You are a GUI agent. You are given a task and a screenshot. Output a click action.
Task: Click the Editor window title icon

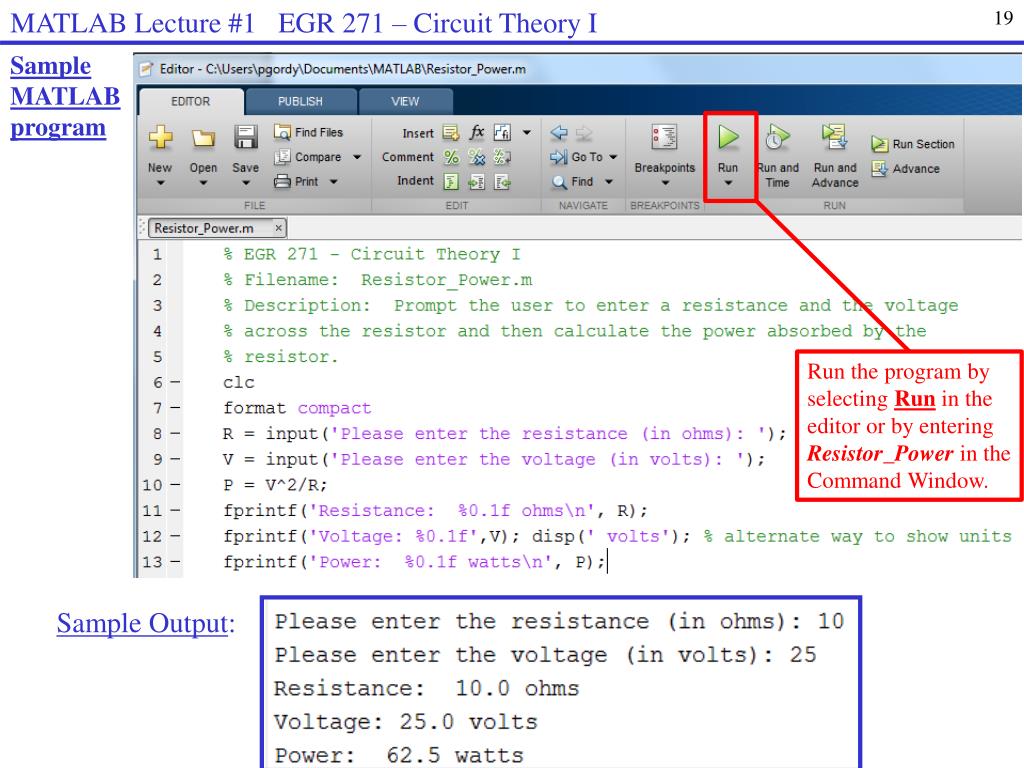147,69
